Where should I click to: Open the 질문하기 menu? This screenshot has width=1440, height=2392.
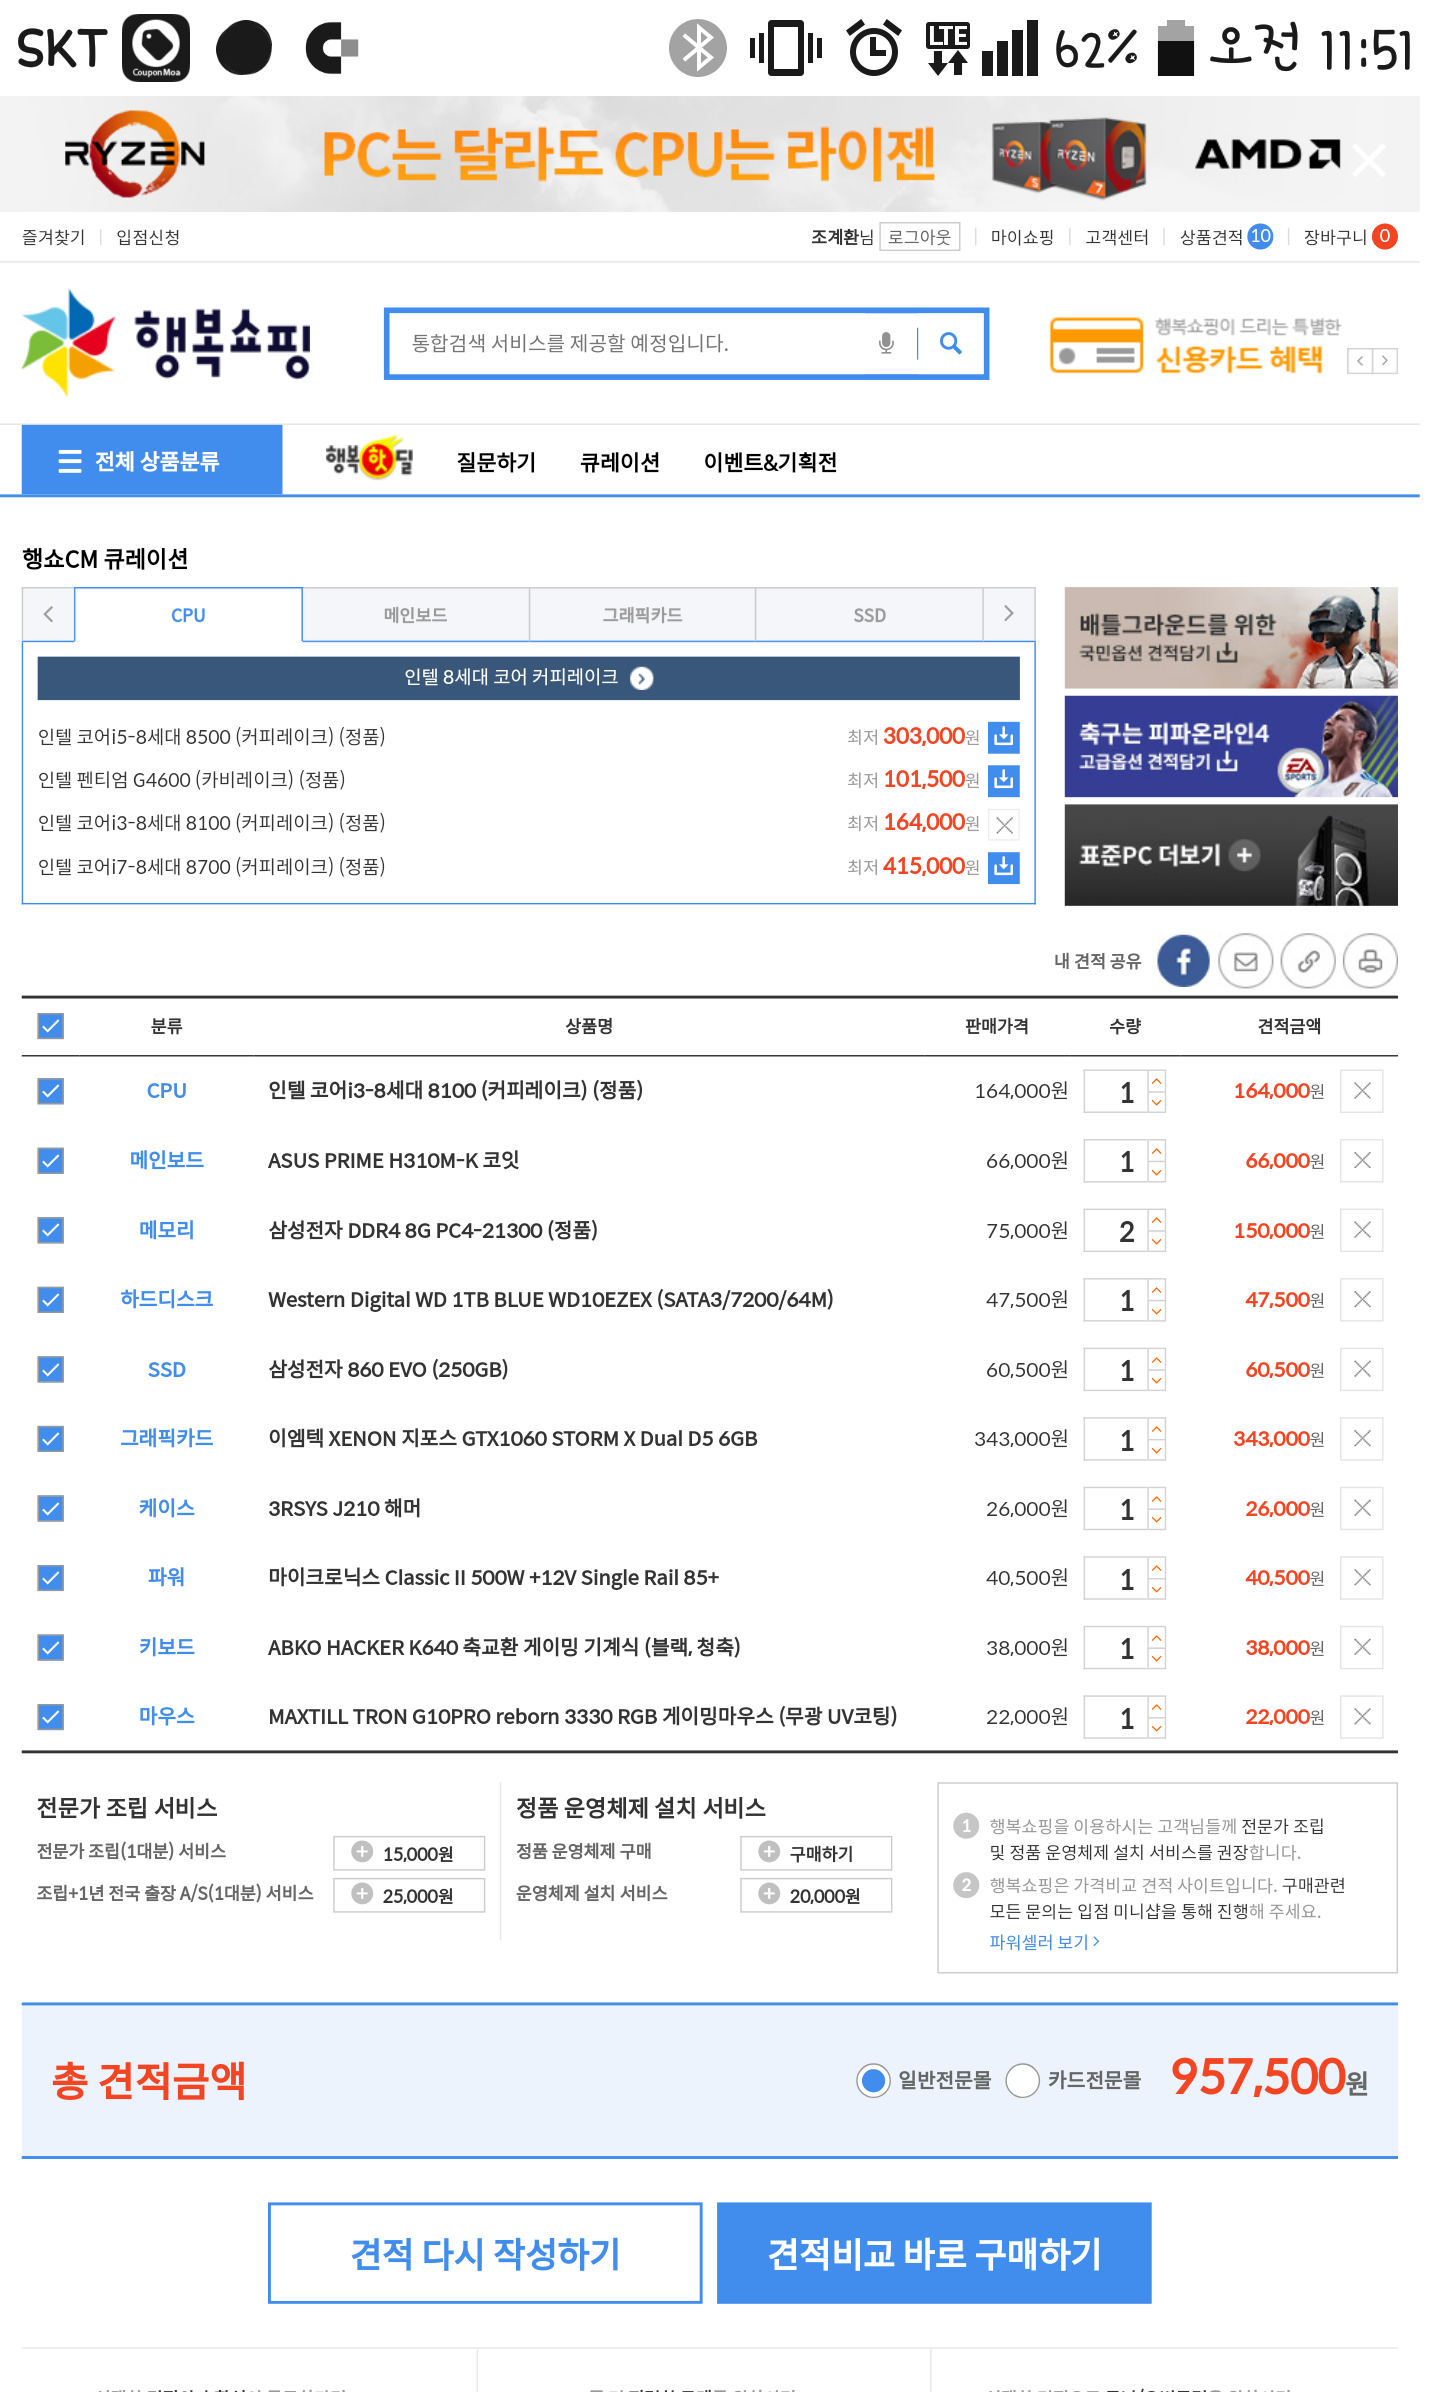tap(496, 462)
